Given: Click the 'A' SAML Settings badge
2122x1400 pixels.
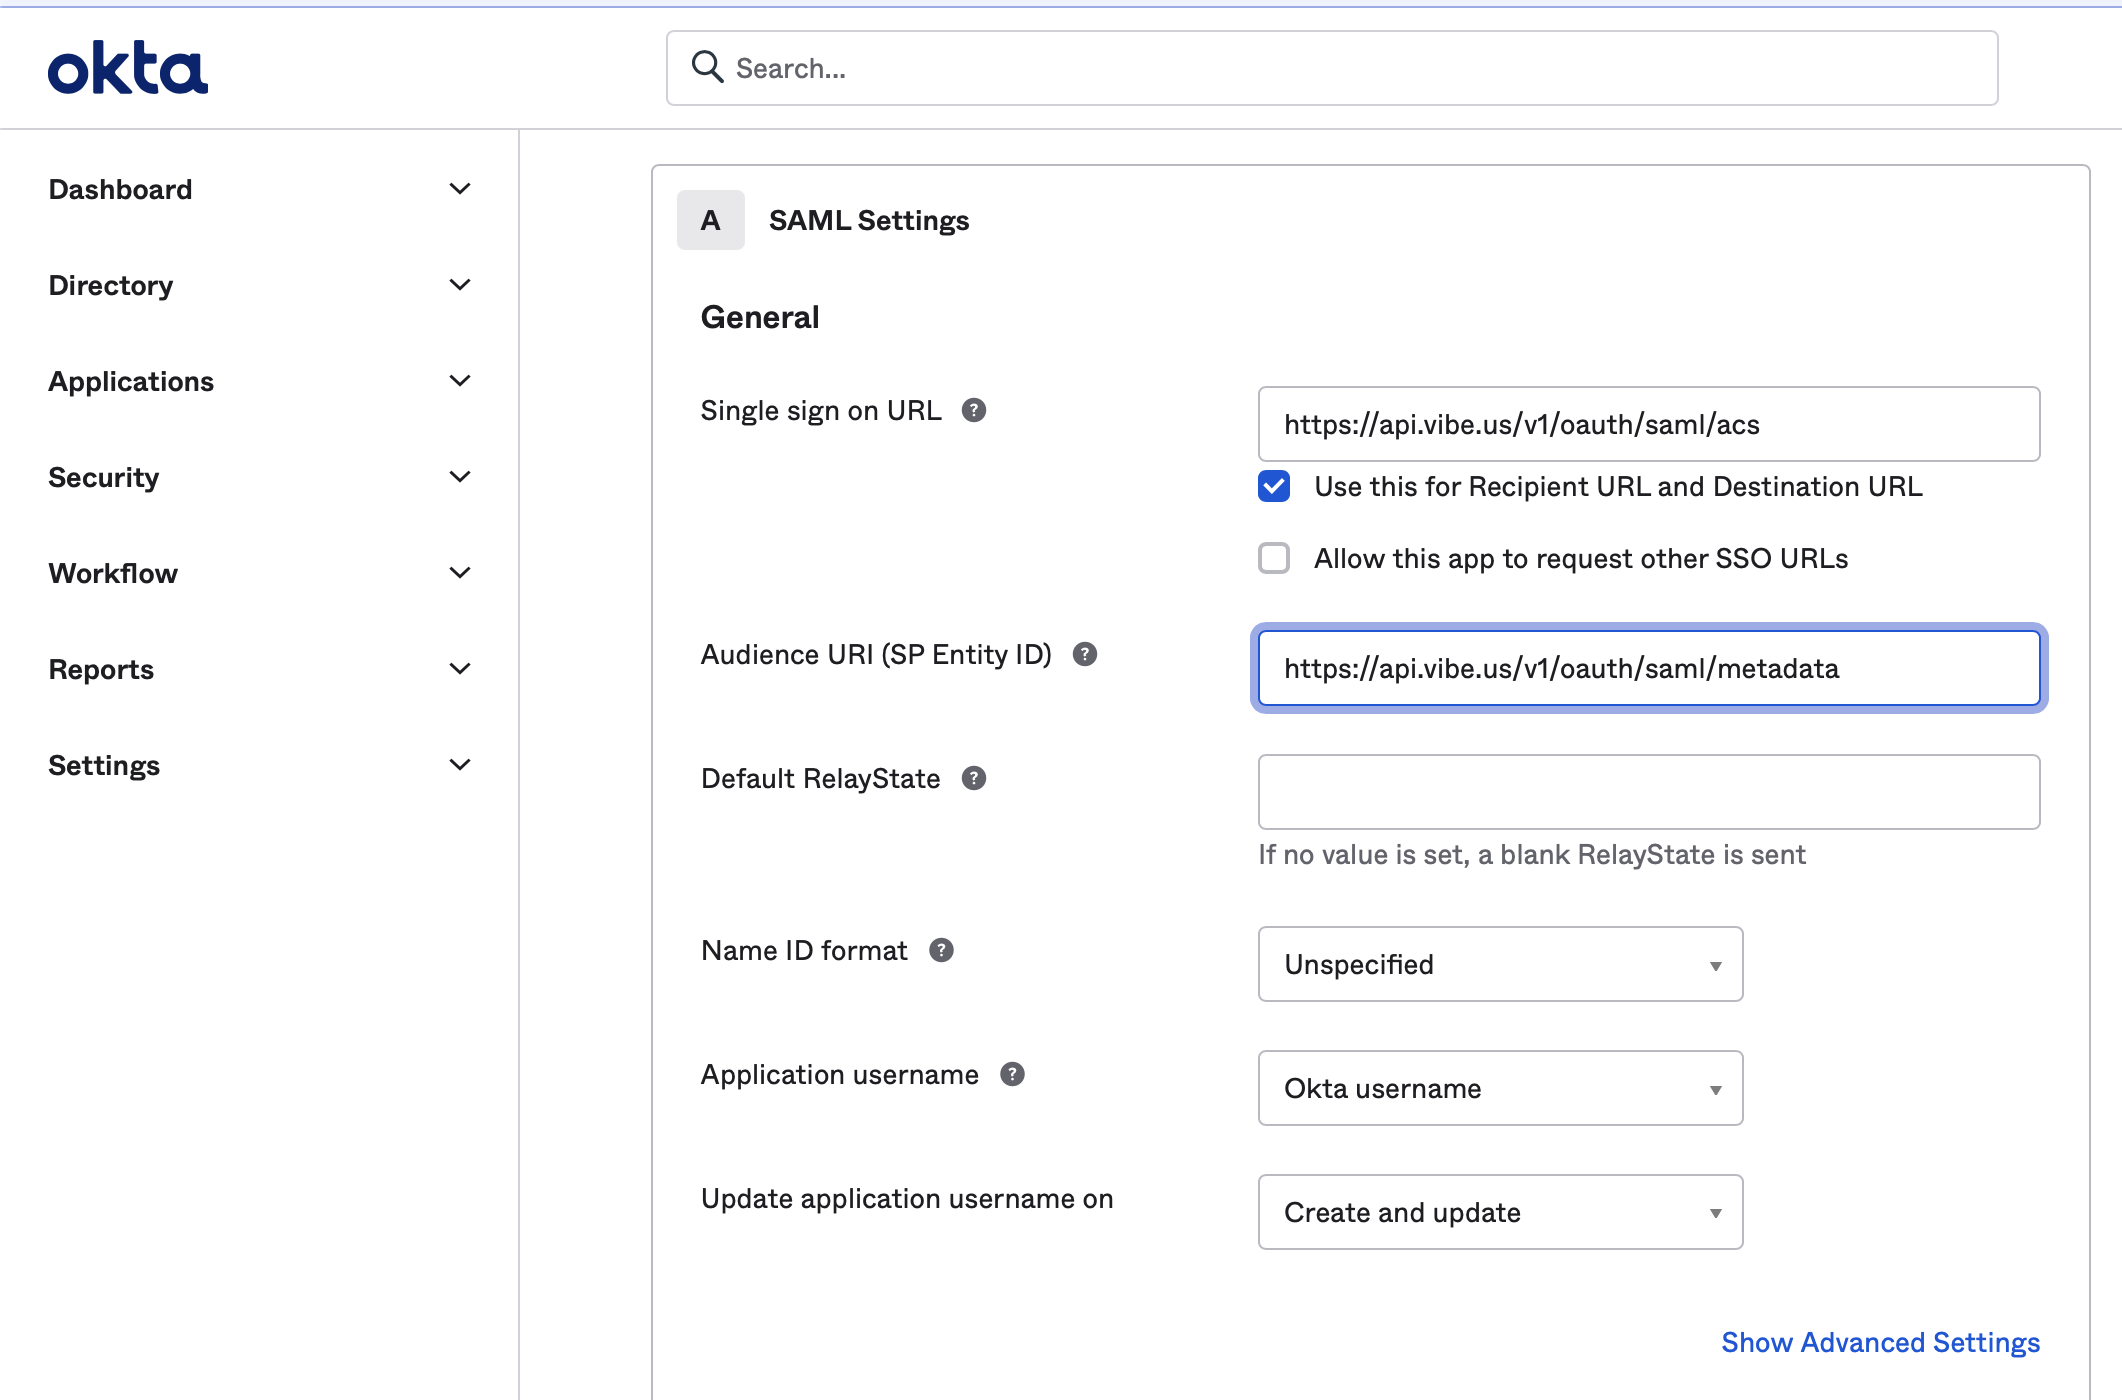Looking at the screenshot, I should coord(710,220).
